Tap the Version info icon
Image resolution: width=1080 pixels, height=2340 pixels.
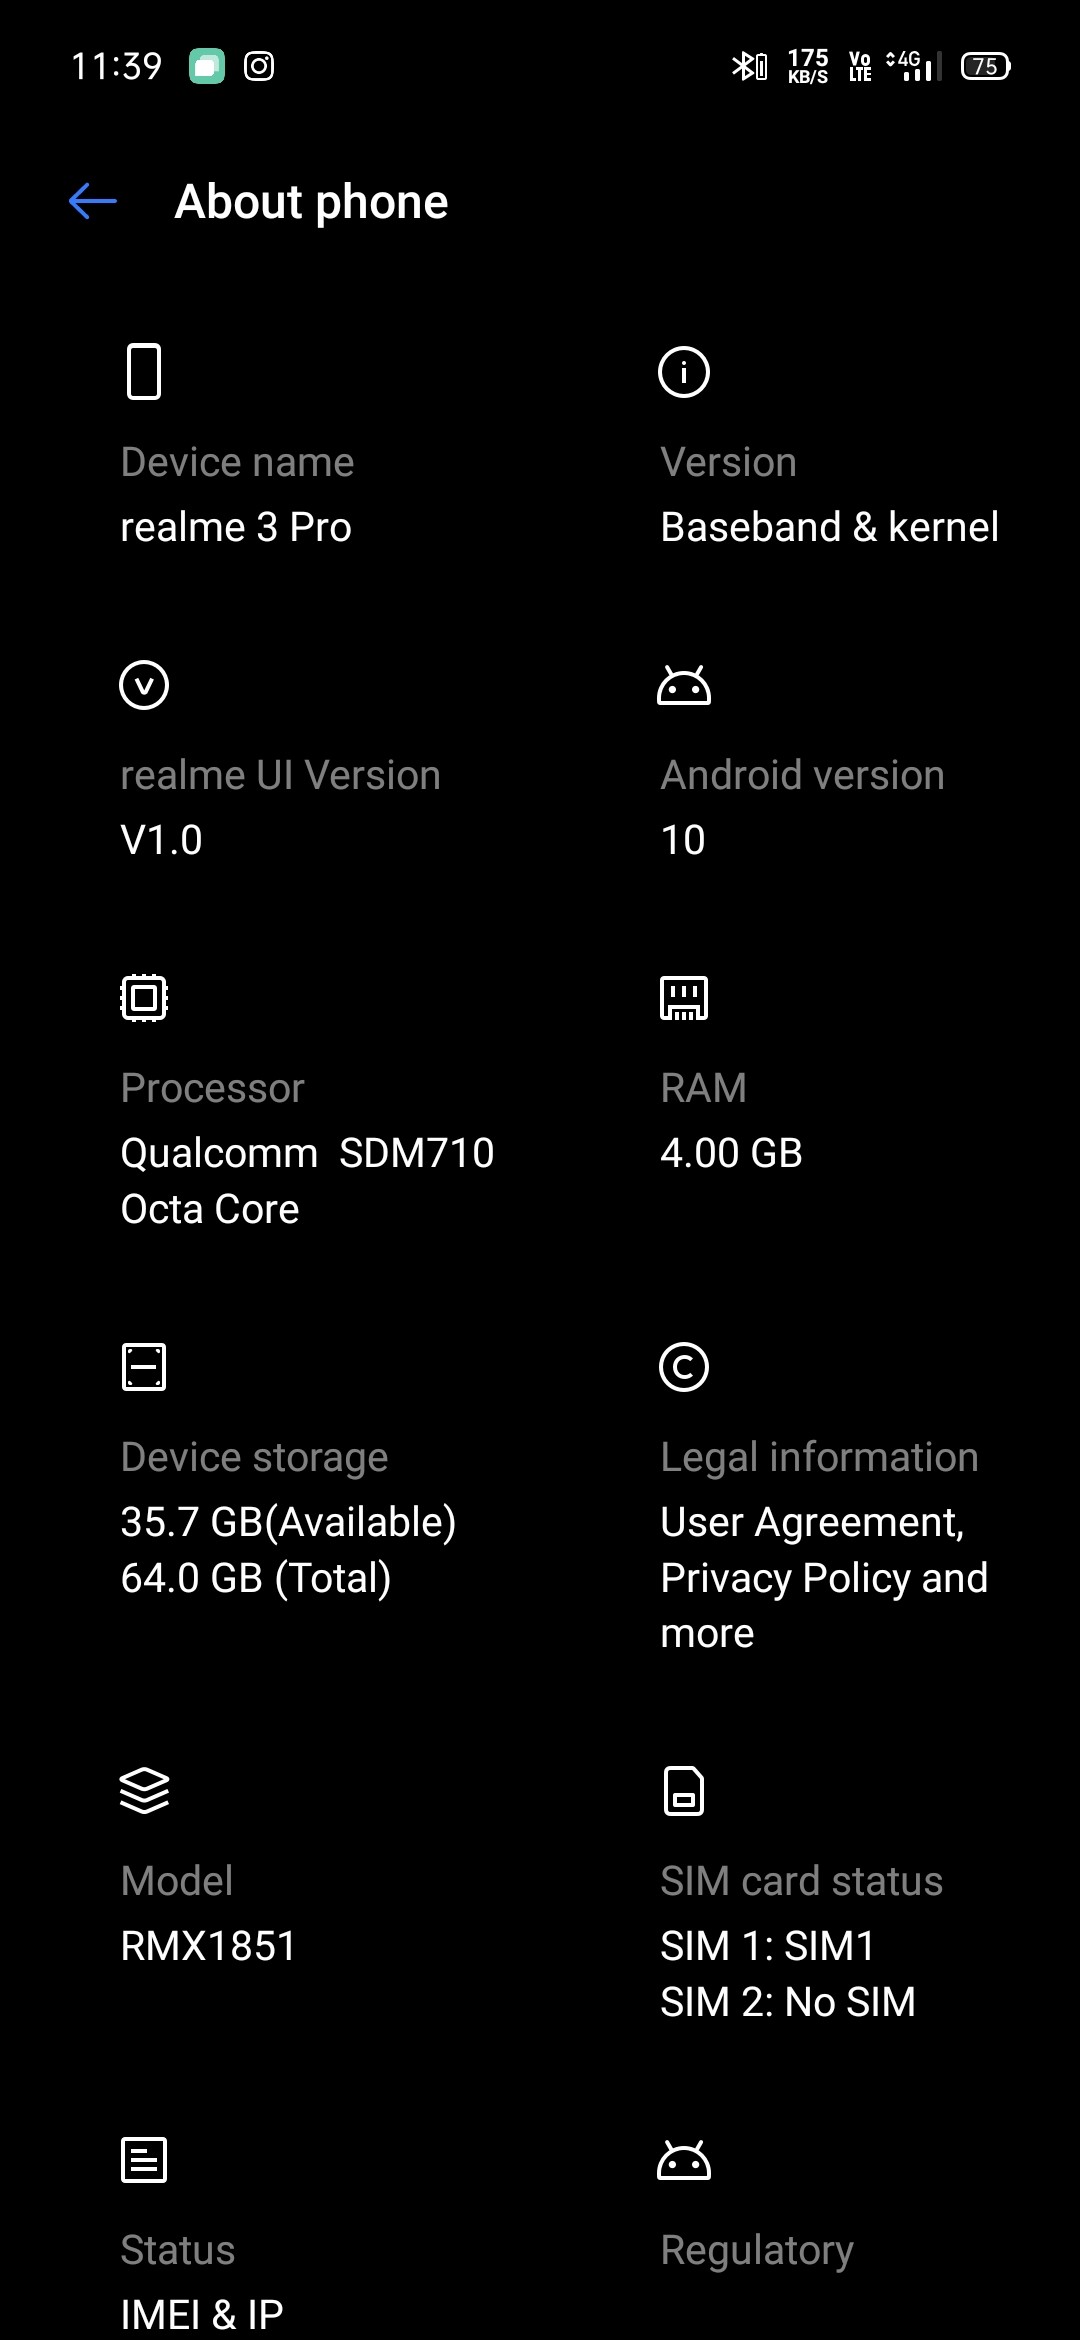click(684, 371)
